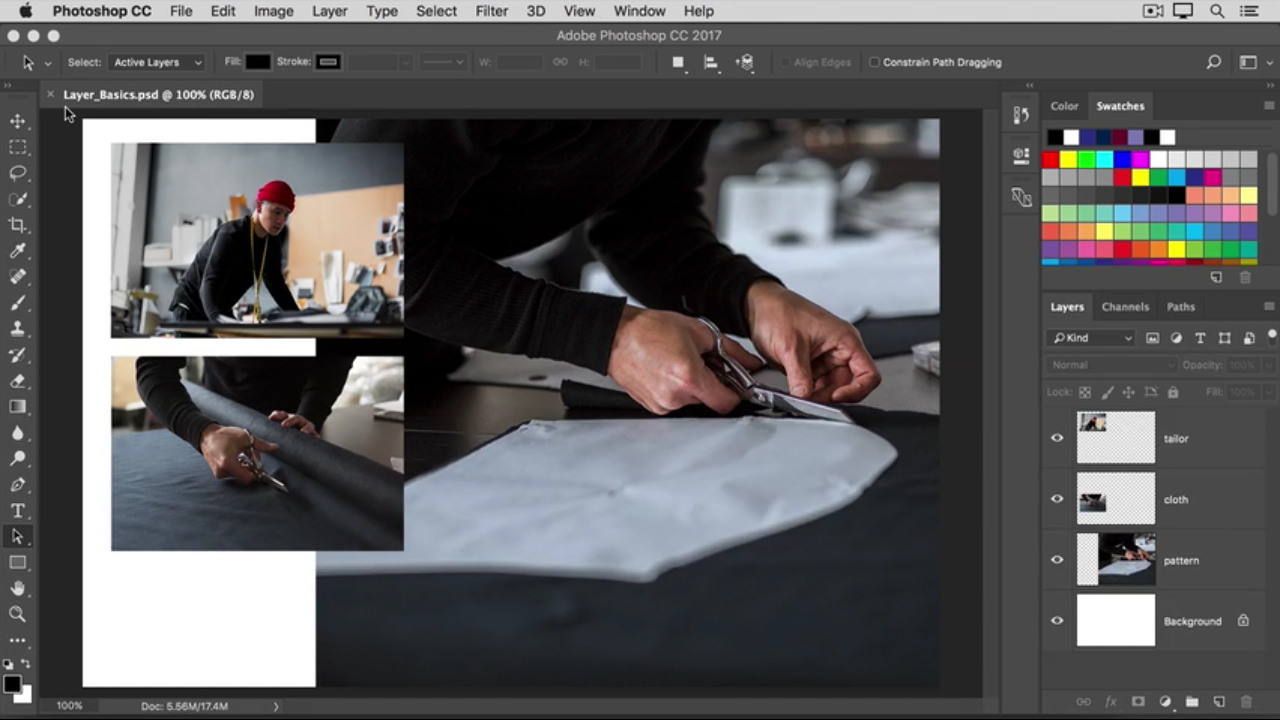Screen dimensions: 1280x720
Task: Open the Kind layer filter dropdown
Action: [1091, 338]
